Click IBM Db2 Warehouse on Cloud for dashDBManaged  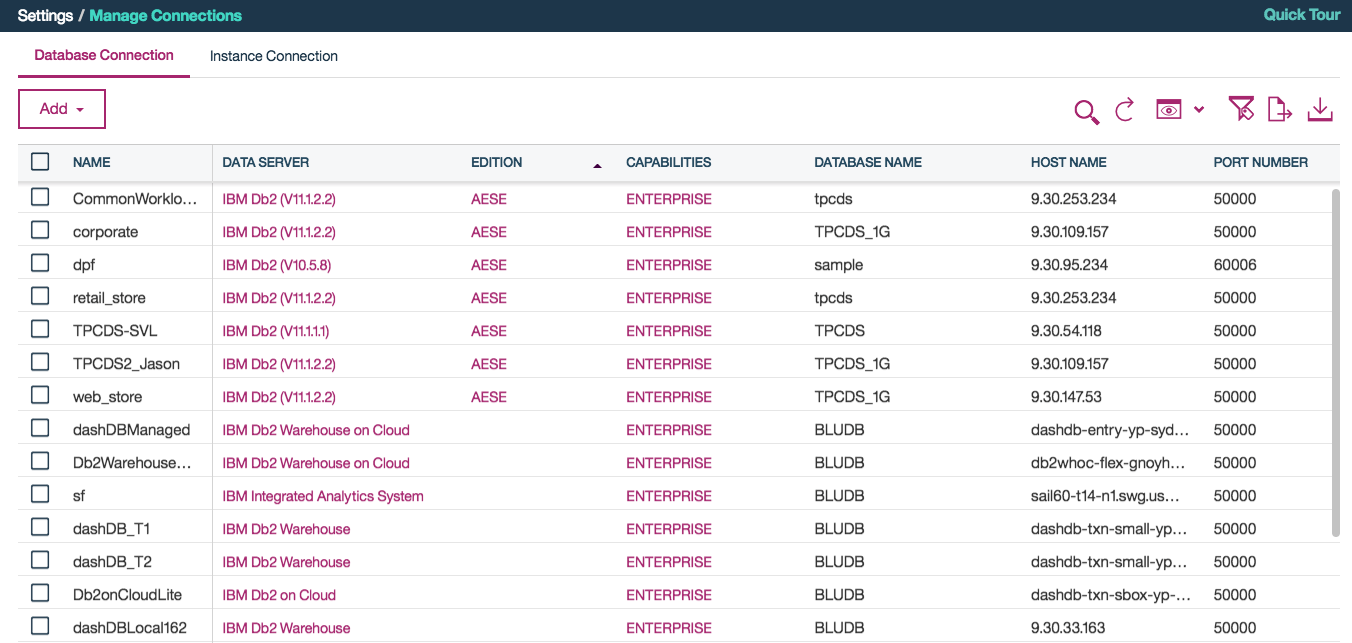pyautogui.click(x=316, y=430)
